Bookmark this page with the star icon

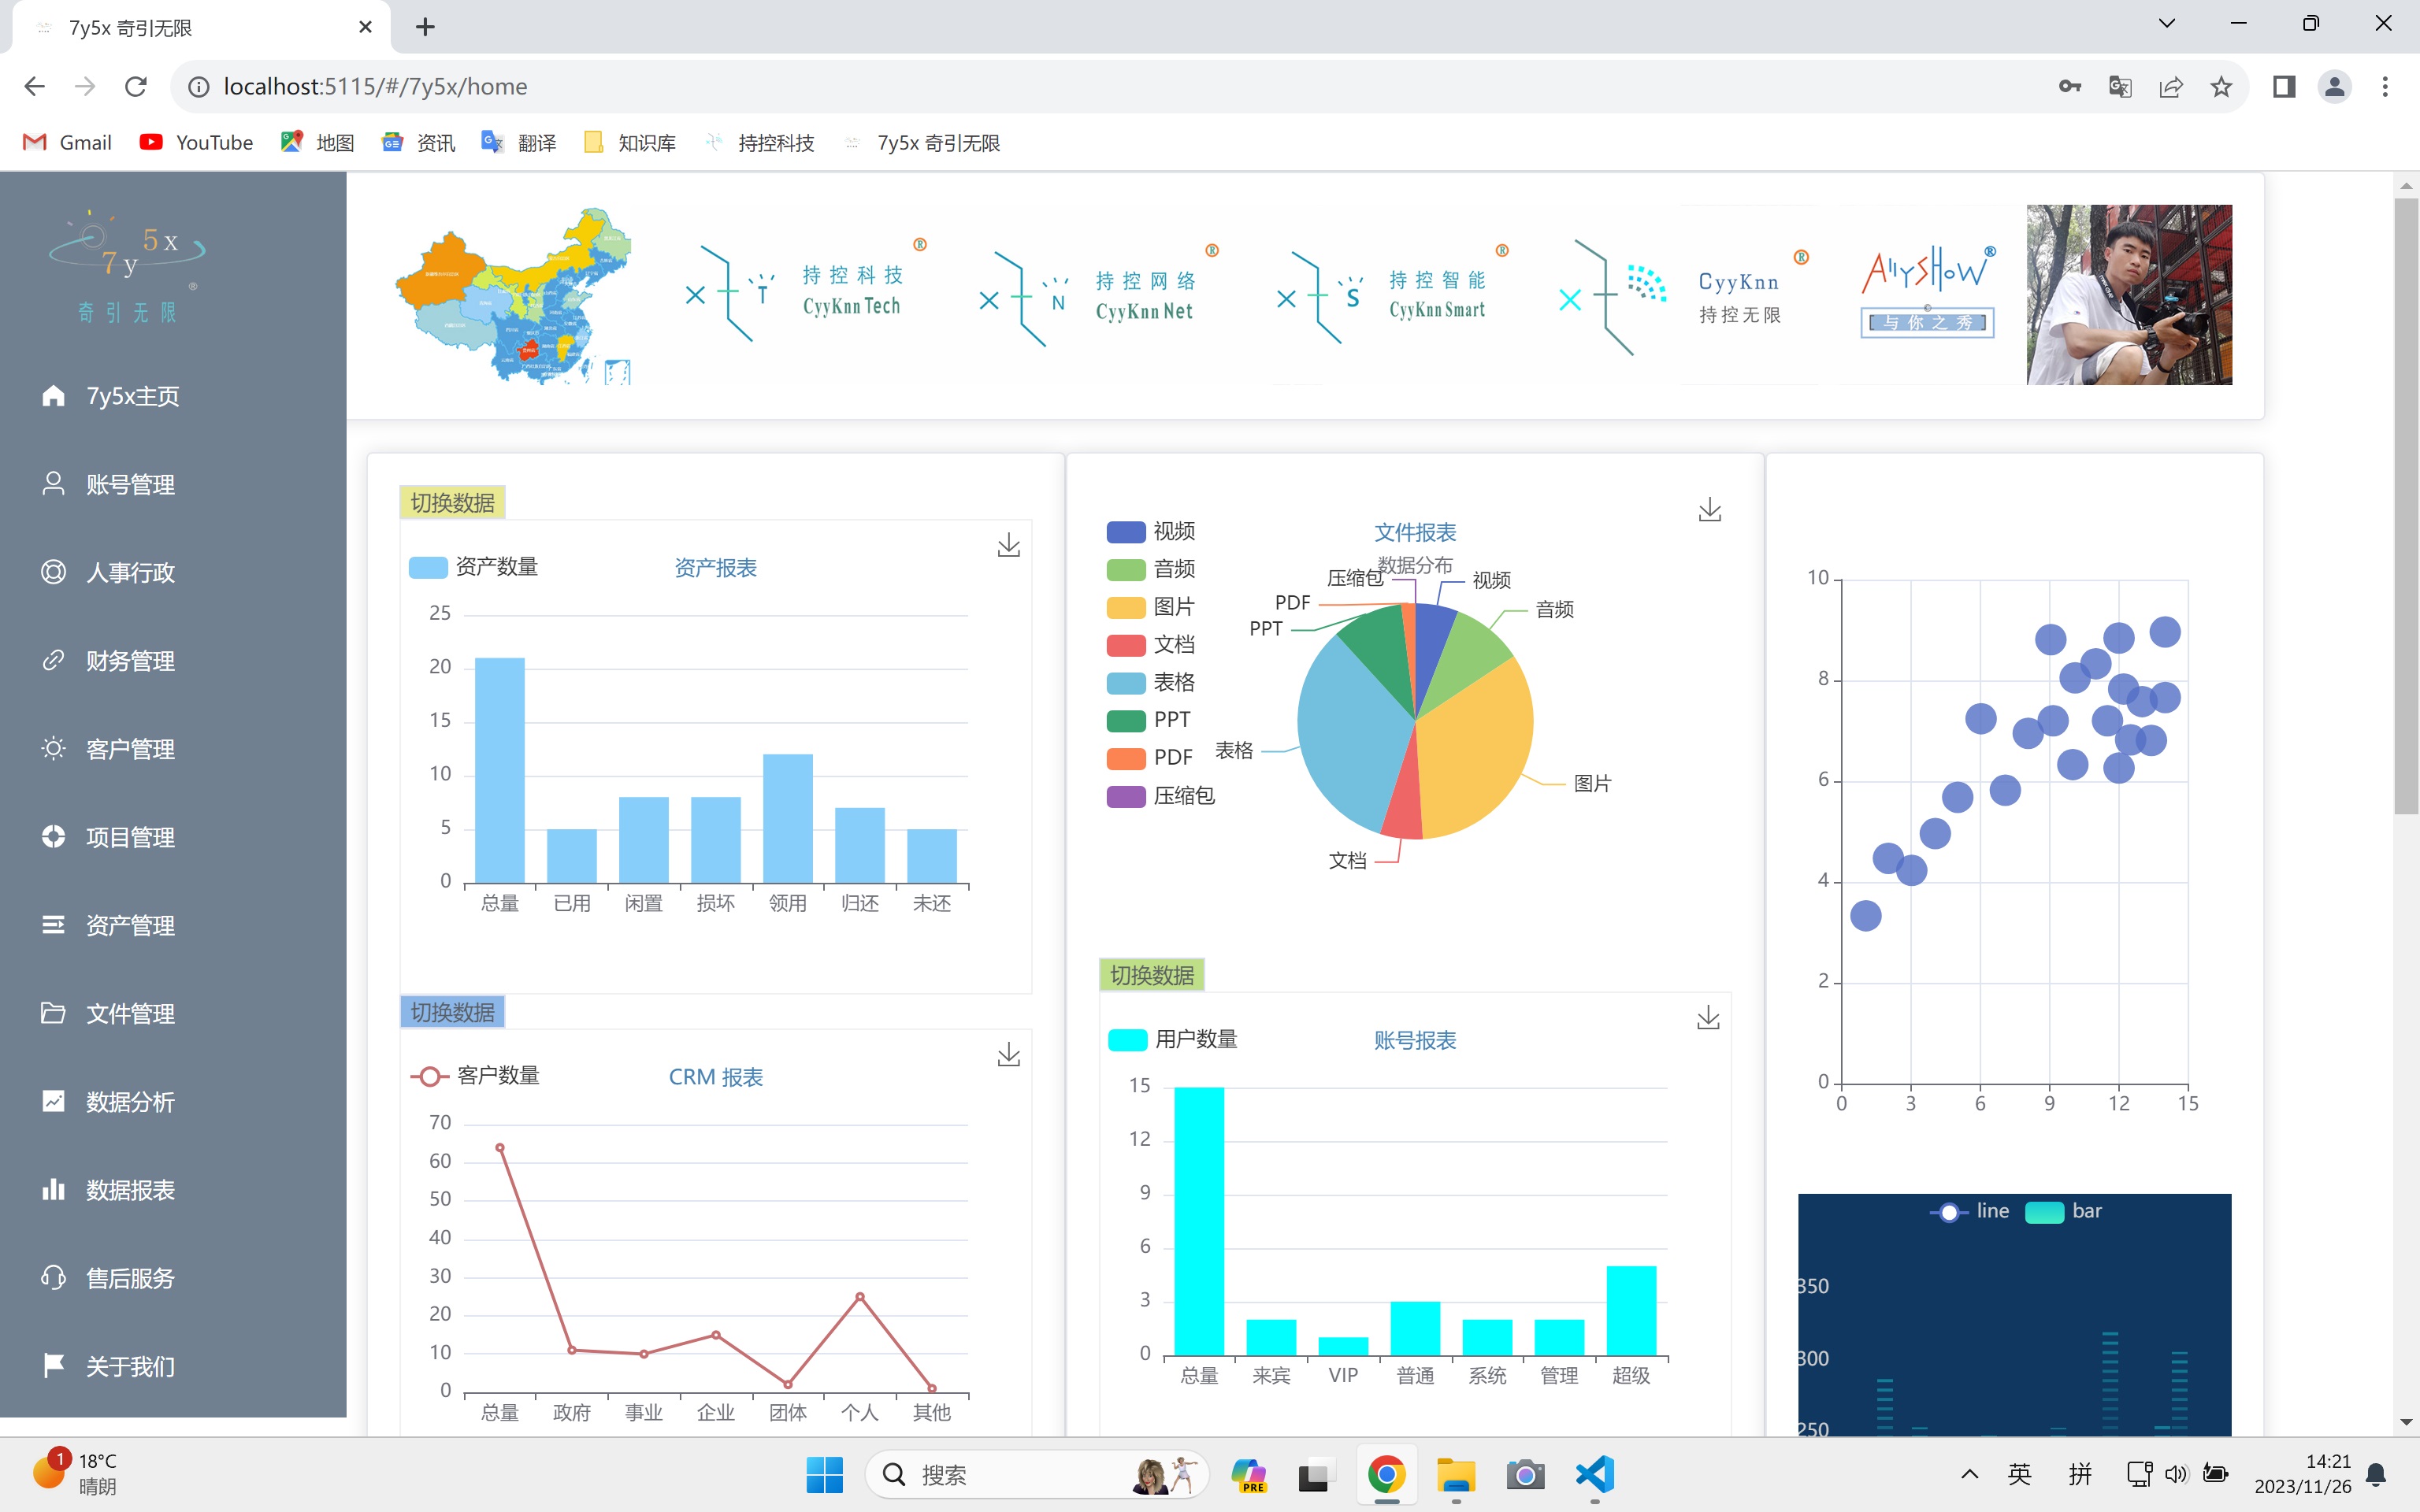(2221, 87)
